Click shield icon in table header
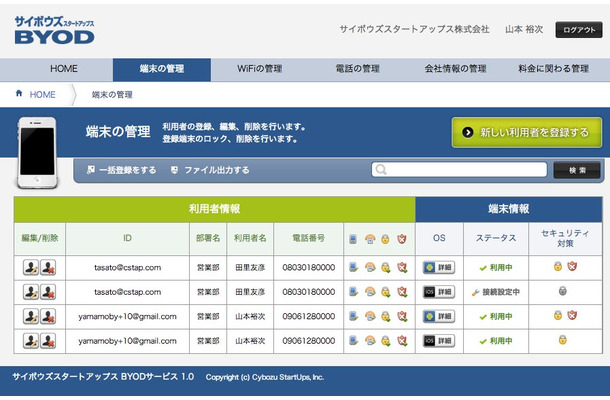 [402, 239]
